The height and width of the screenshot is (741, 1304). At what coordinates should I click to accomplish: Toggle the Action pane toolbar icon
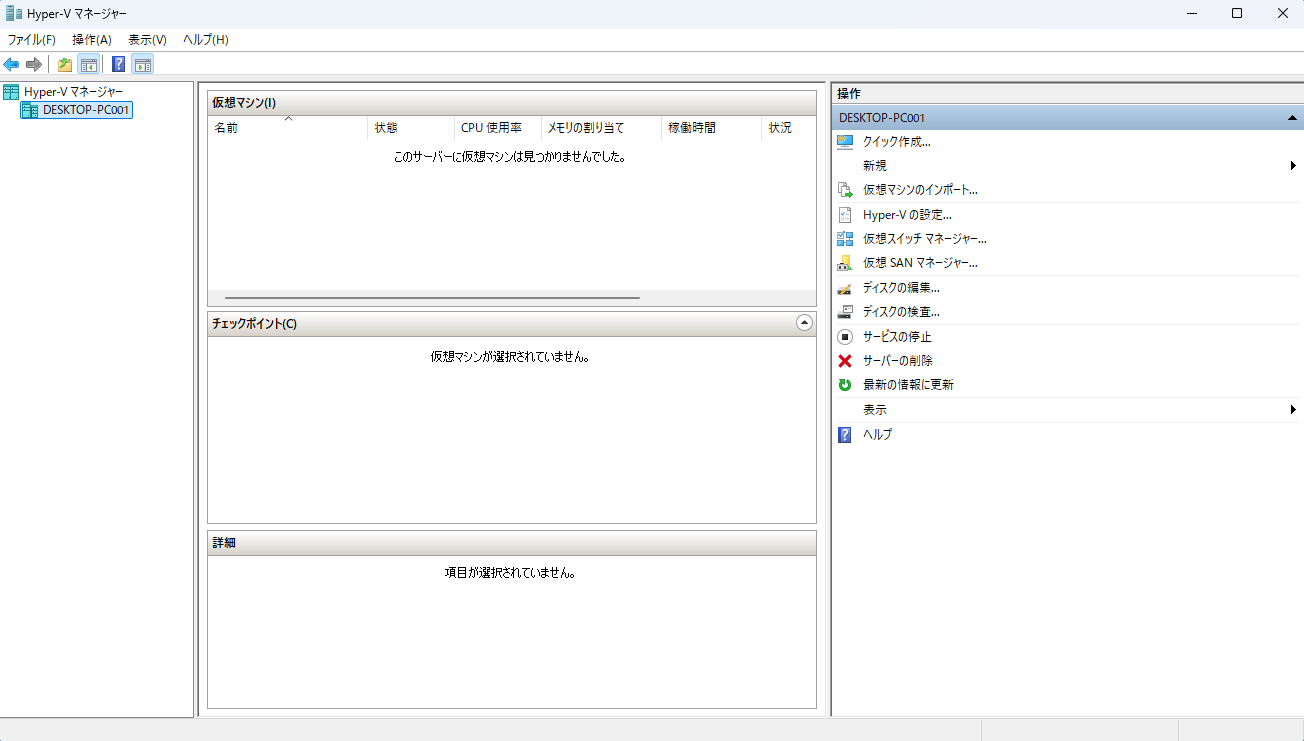(143, 65)
